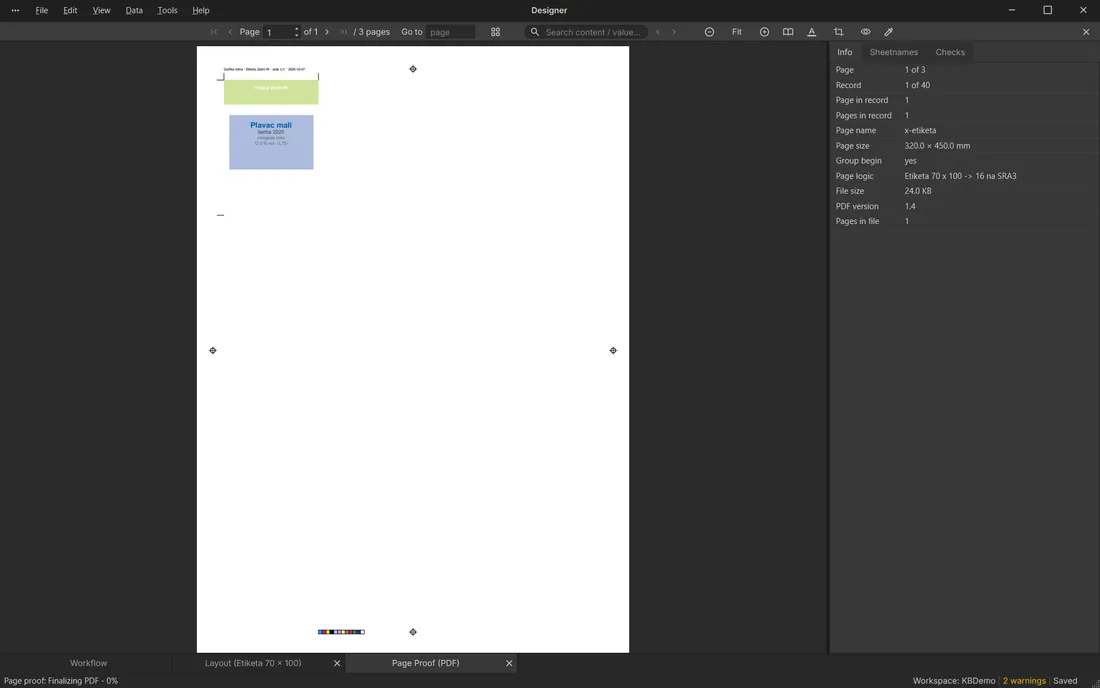Select the eyedropper color picker tool
This screenshot has width=1100, height=688.
889,32
